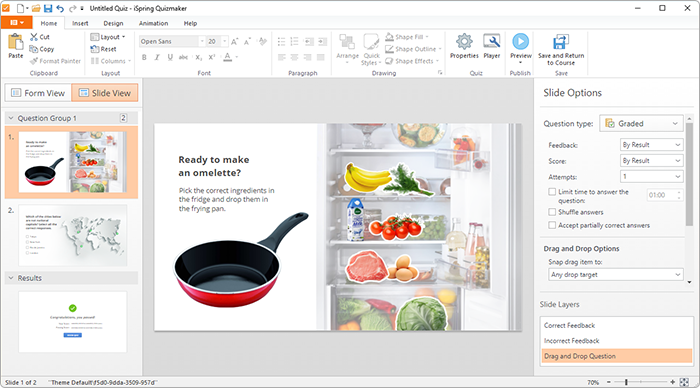Click the Reset layout icon
This screenshot has width=700, height=388.
pyautogui.click(x=94, y=49)
